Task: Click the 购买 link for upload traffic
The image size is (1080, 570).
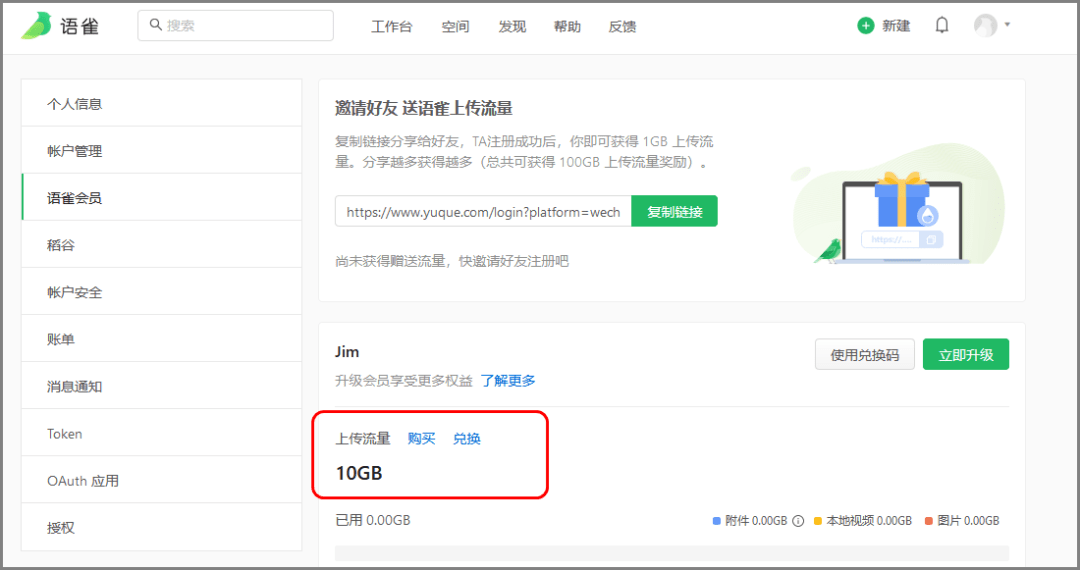Action: pyautogui.click(x=421, y=439)
